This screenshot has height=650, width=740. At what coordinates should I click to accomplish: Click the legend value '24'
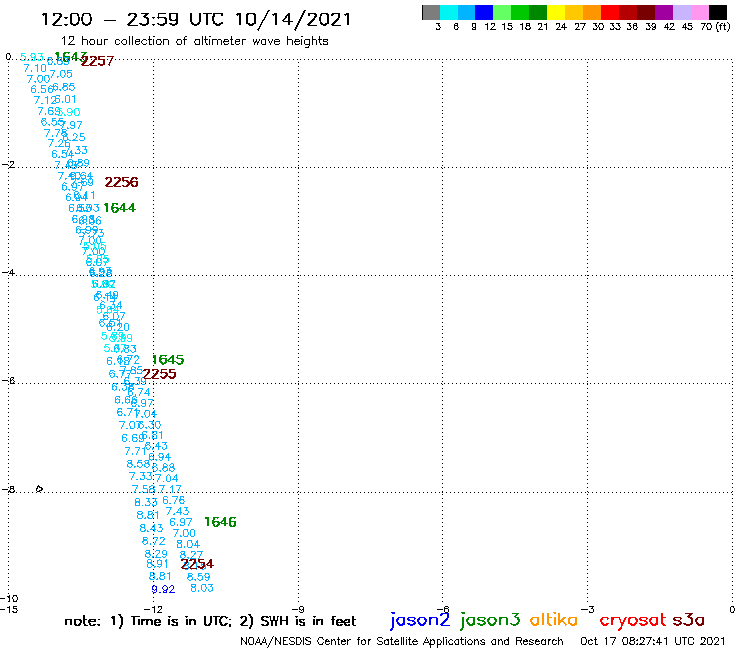(561, 26)
